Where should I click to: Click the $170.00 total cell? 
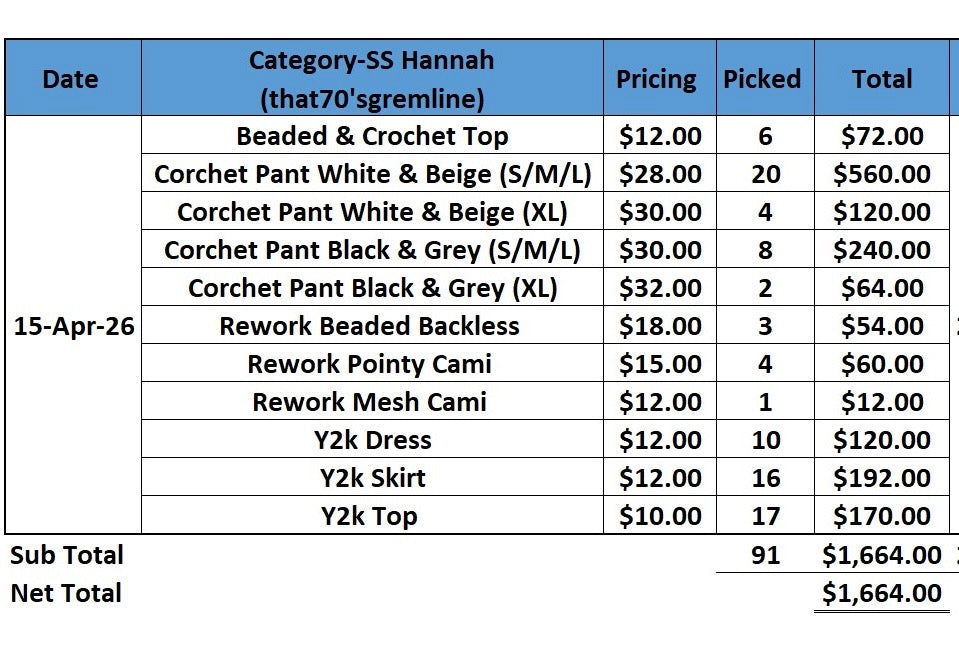click(882, 515)
